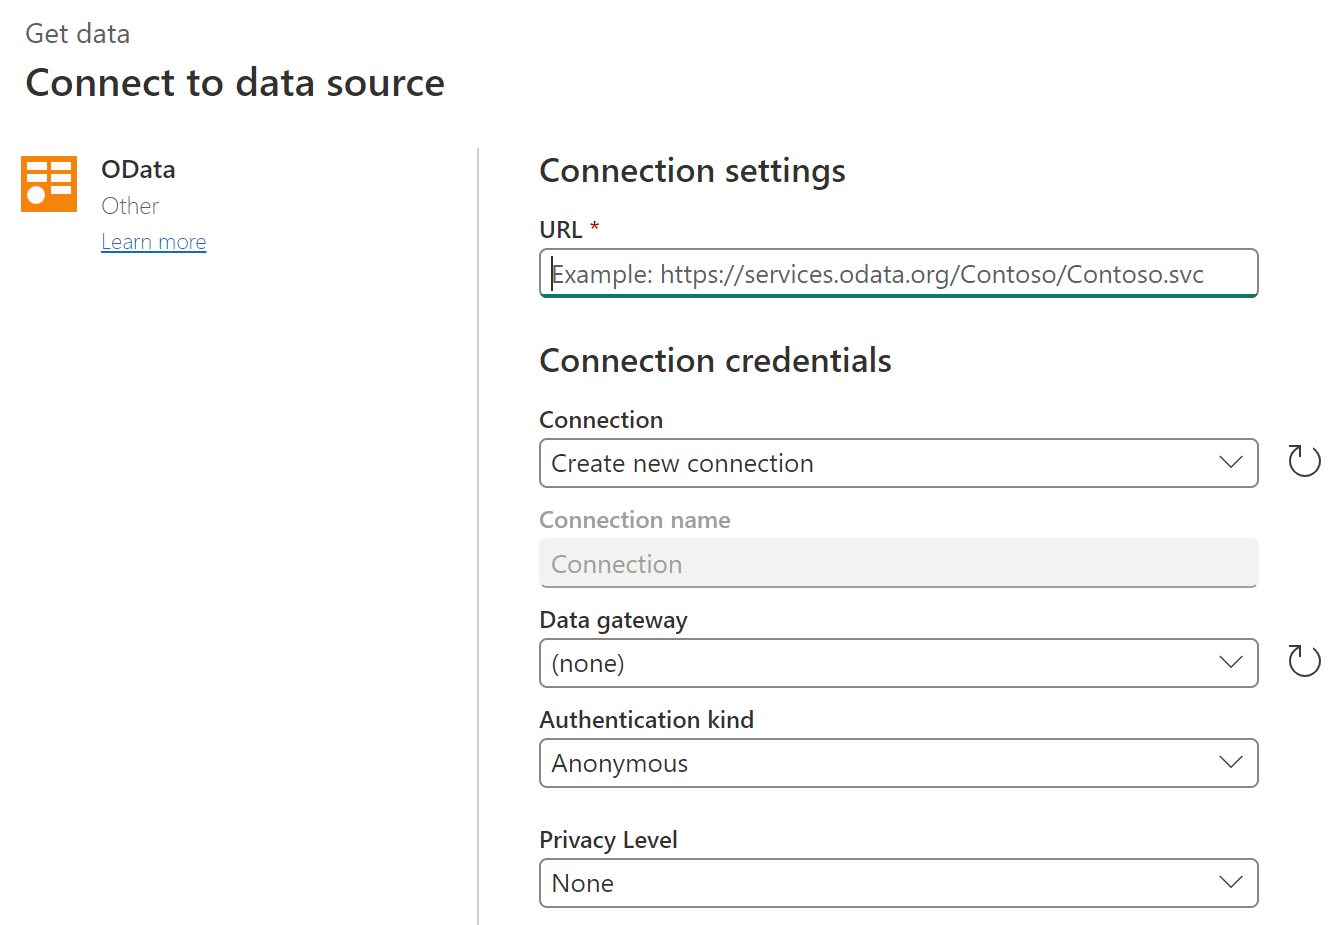Click the Connection name text box
This screenshot has height=925, width=1336.
tap(898, 564)
